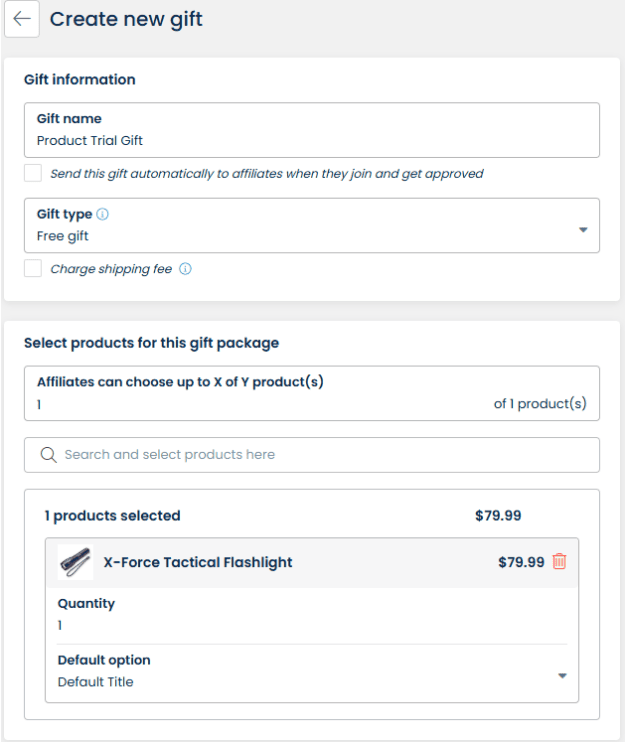Click the Gift type info icon

click(104, 214)
